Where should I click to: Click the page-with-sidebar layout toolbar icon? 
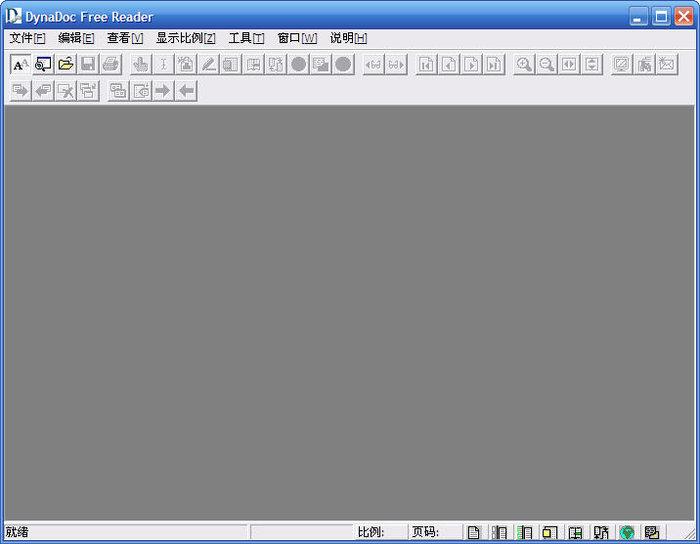pyautogui.click(x=231, y=65)
